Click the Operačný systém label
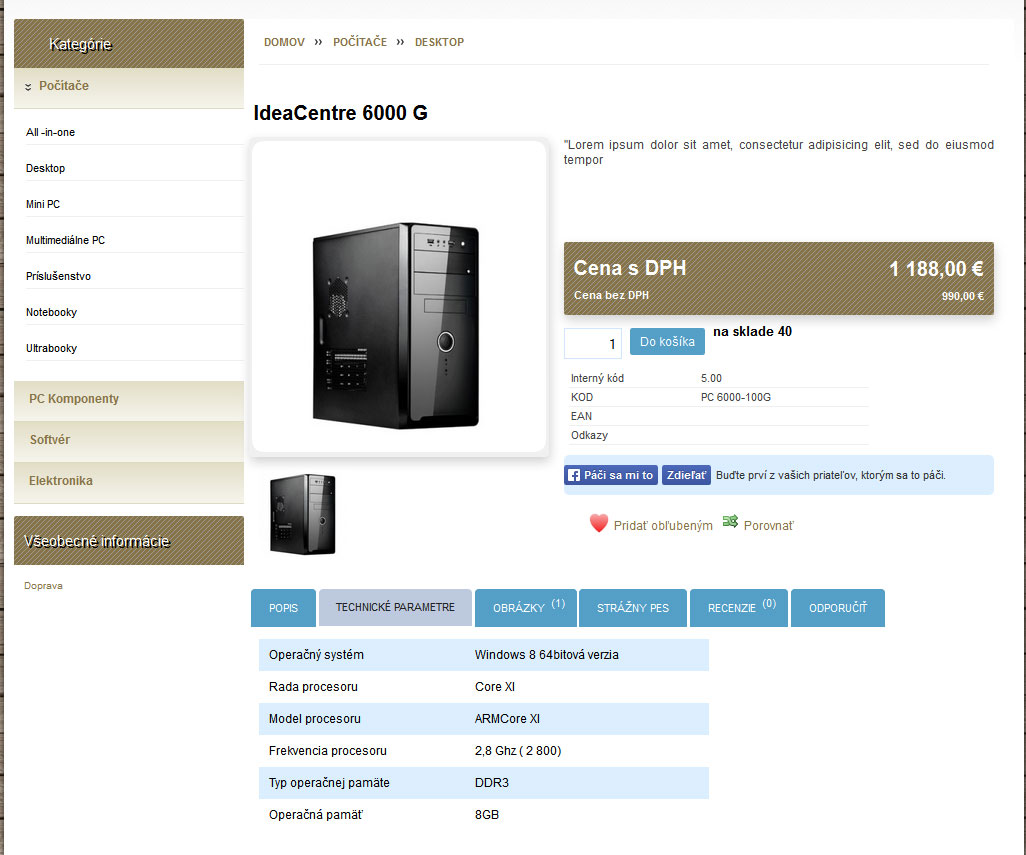Screen dimensions: 1026x855 click(316, 655)
